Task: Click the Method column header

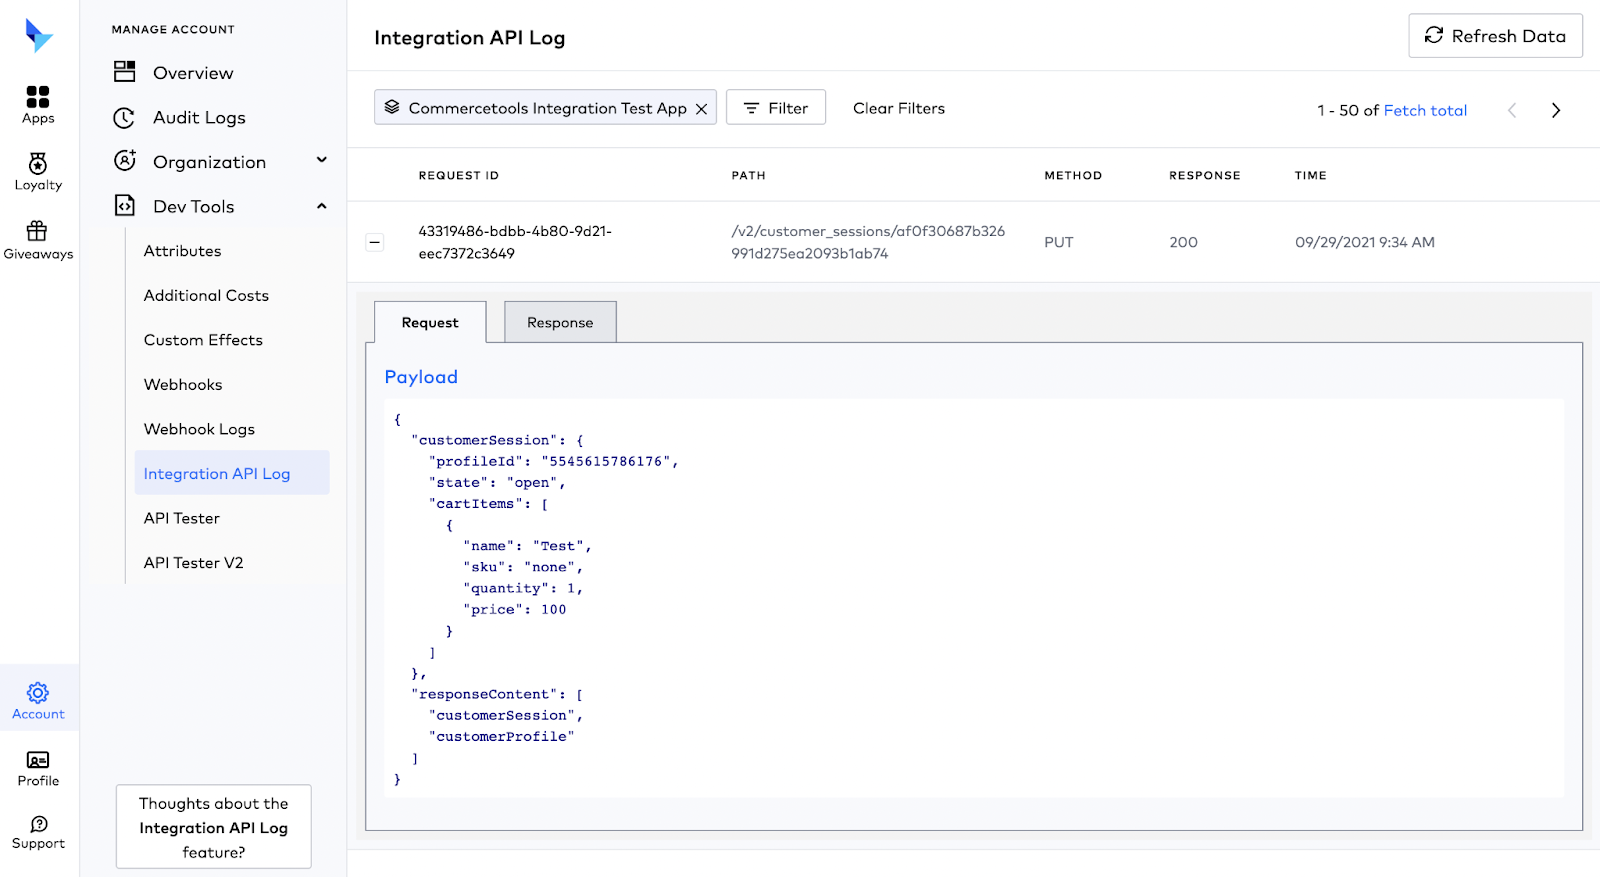Action: pyautogui.click(x=1073, y=175)
